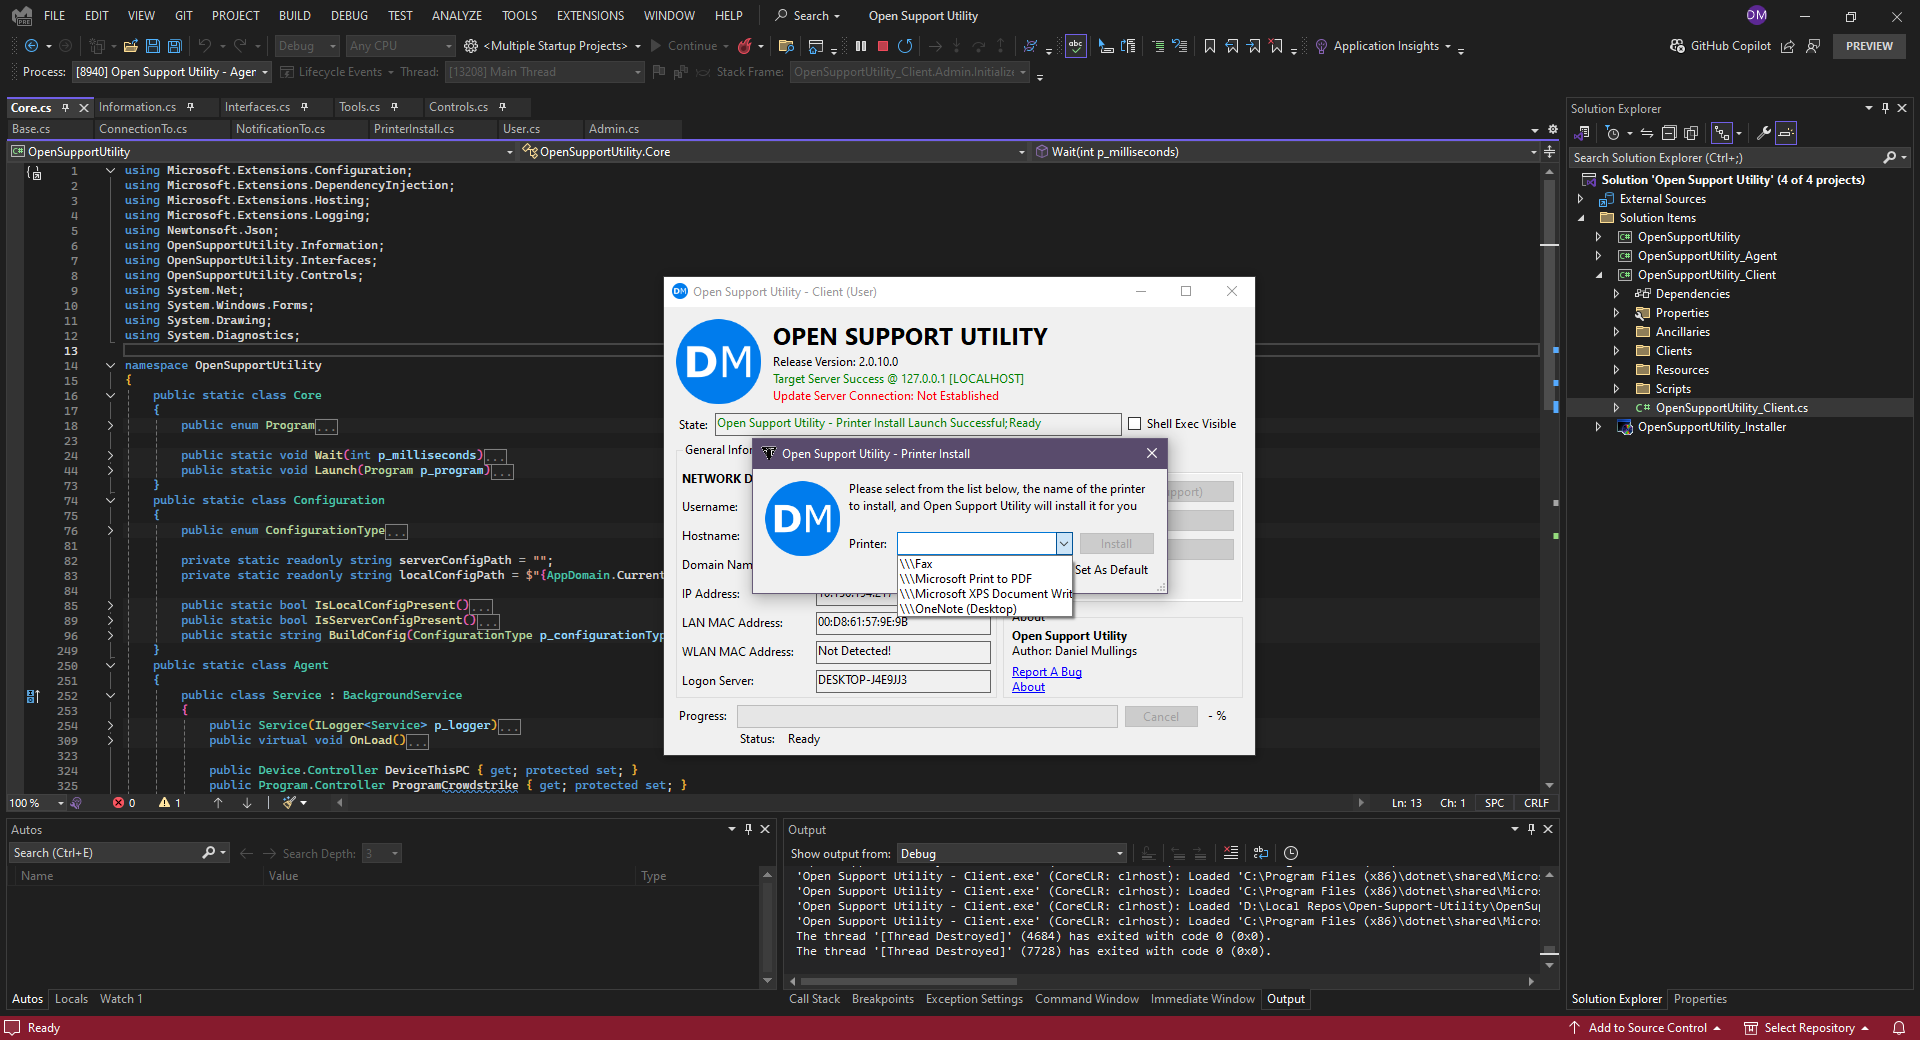The width and height of the screenshot is (1920, 1040).
Task: Switch to the Breakpoints tab
Action: click(882, 999)
